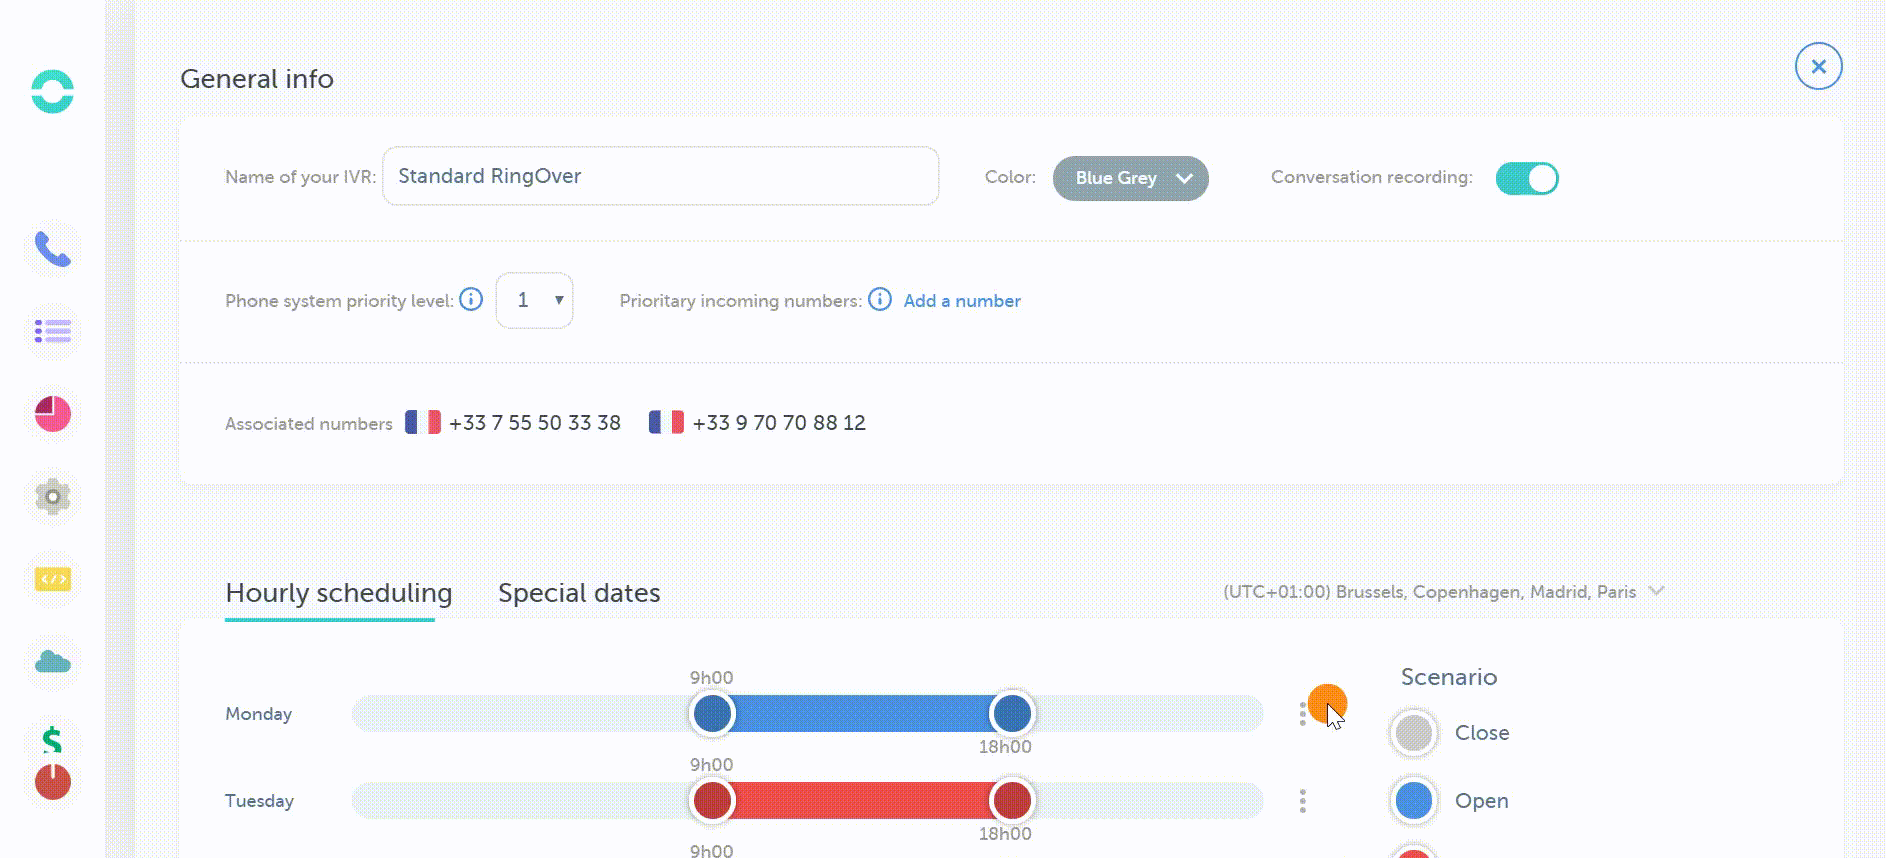Click the Associated numbers label

[309, 424]
